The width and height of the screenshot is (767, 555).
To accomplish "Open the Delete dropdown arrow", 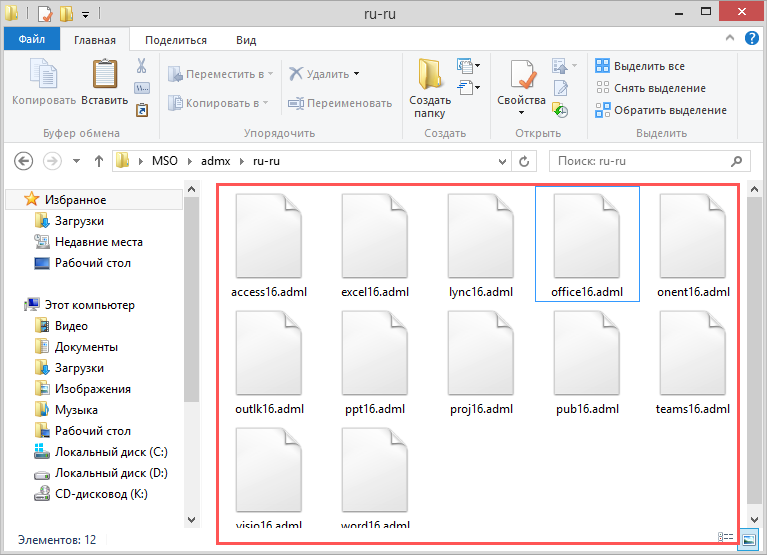I will [357, 74].
